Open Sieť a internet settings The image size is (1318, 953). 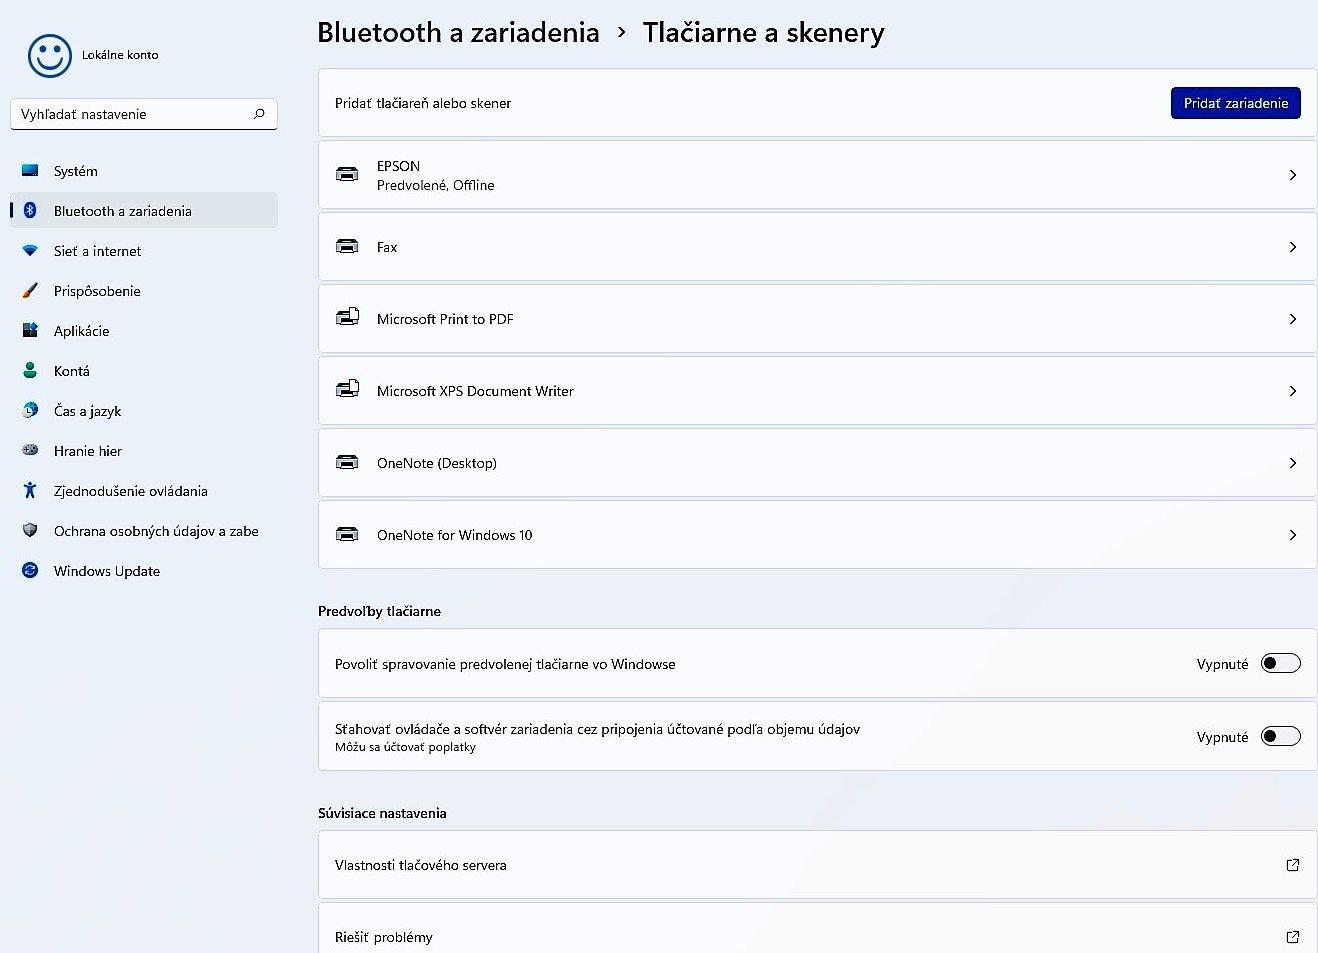(x=144, y=251)
